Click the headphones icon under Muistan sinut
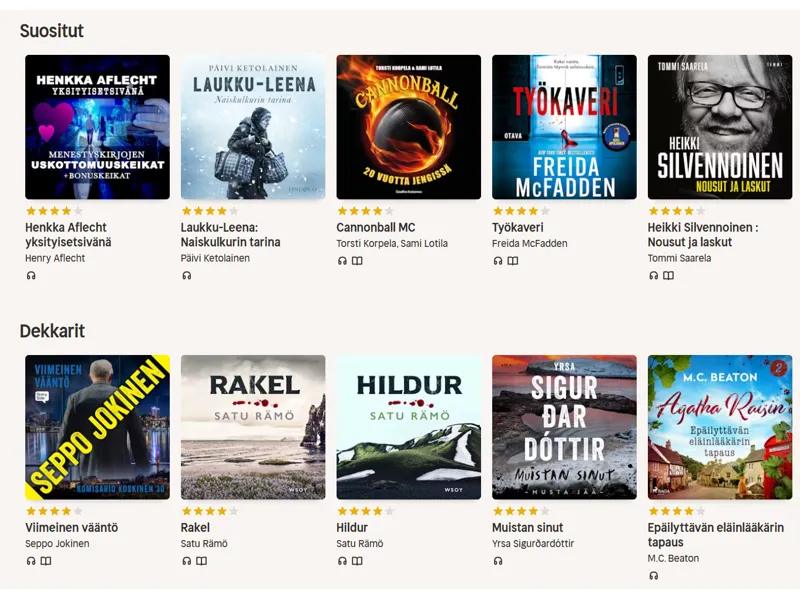The height and width of the screenshot is (600, 800). coord(498,561)
